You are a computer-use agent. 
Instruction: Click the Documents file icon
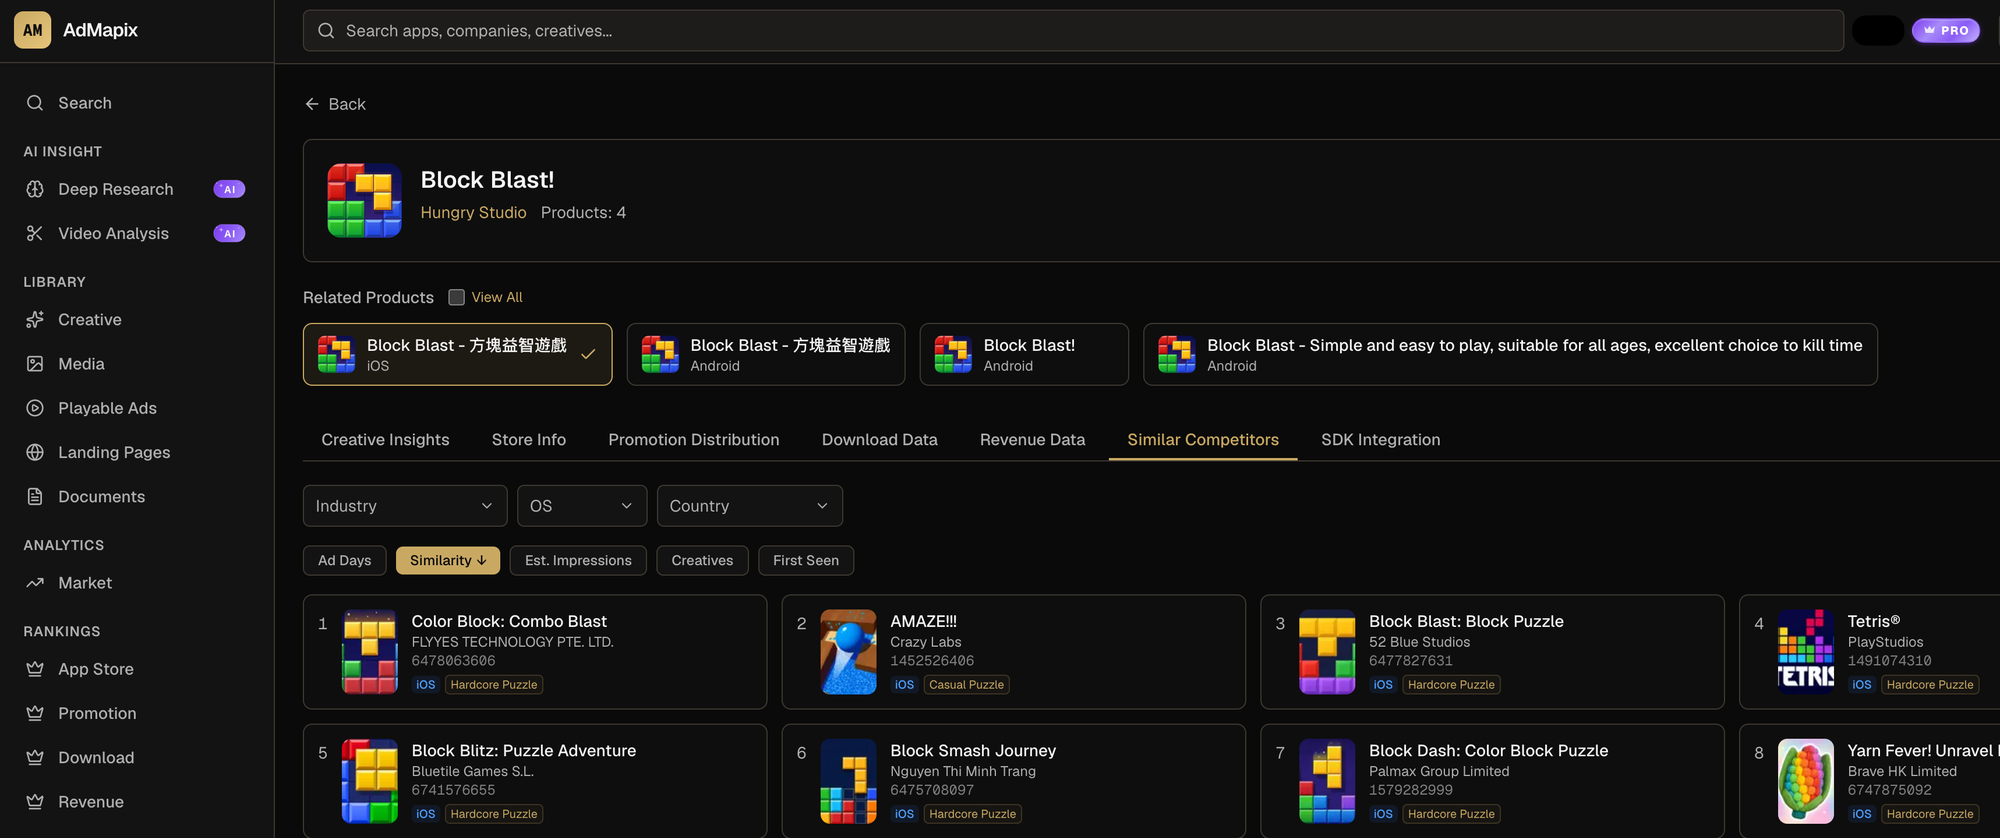click(x=35, y=497)
